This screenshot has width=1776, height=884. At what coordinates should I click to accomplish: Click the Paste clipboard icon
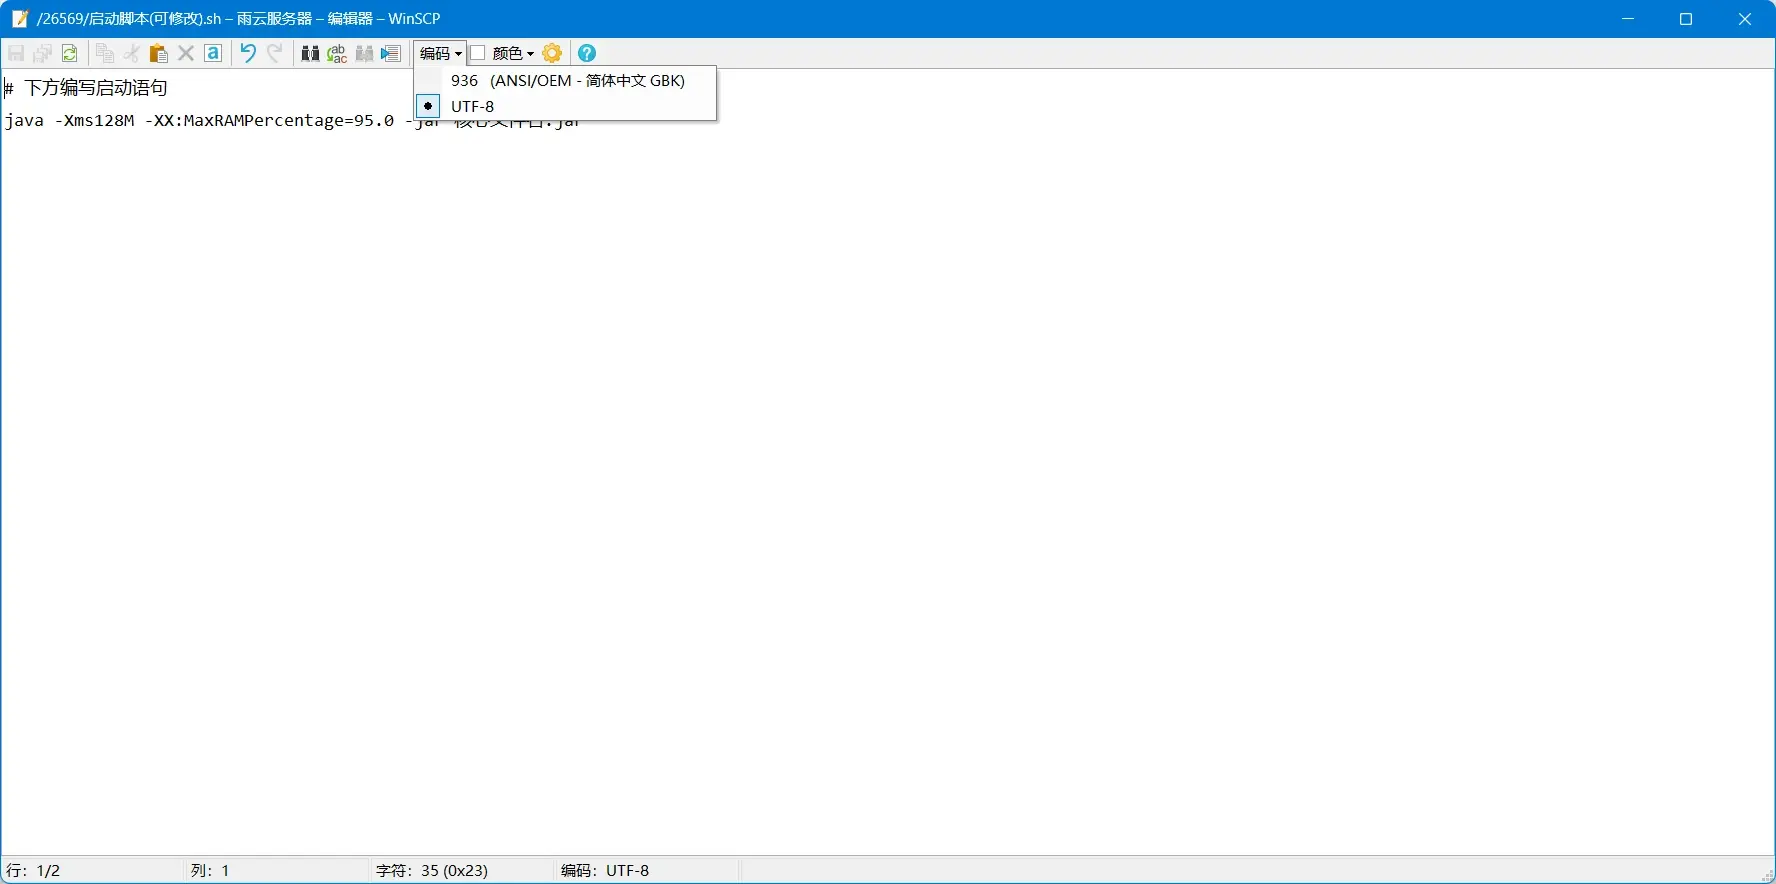tap(158, 53)
